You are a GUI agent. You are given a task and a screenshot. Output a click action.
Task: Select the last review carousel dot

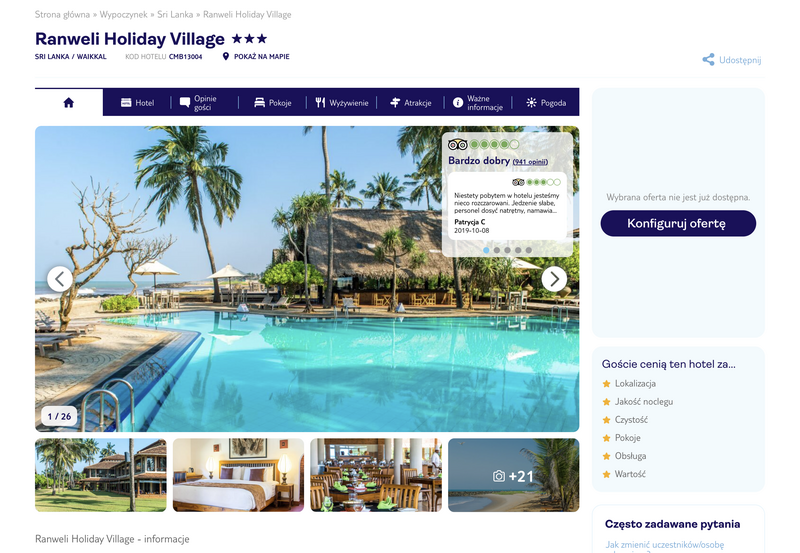(x=529, y=250)
